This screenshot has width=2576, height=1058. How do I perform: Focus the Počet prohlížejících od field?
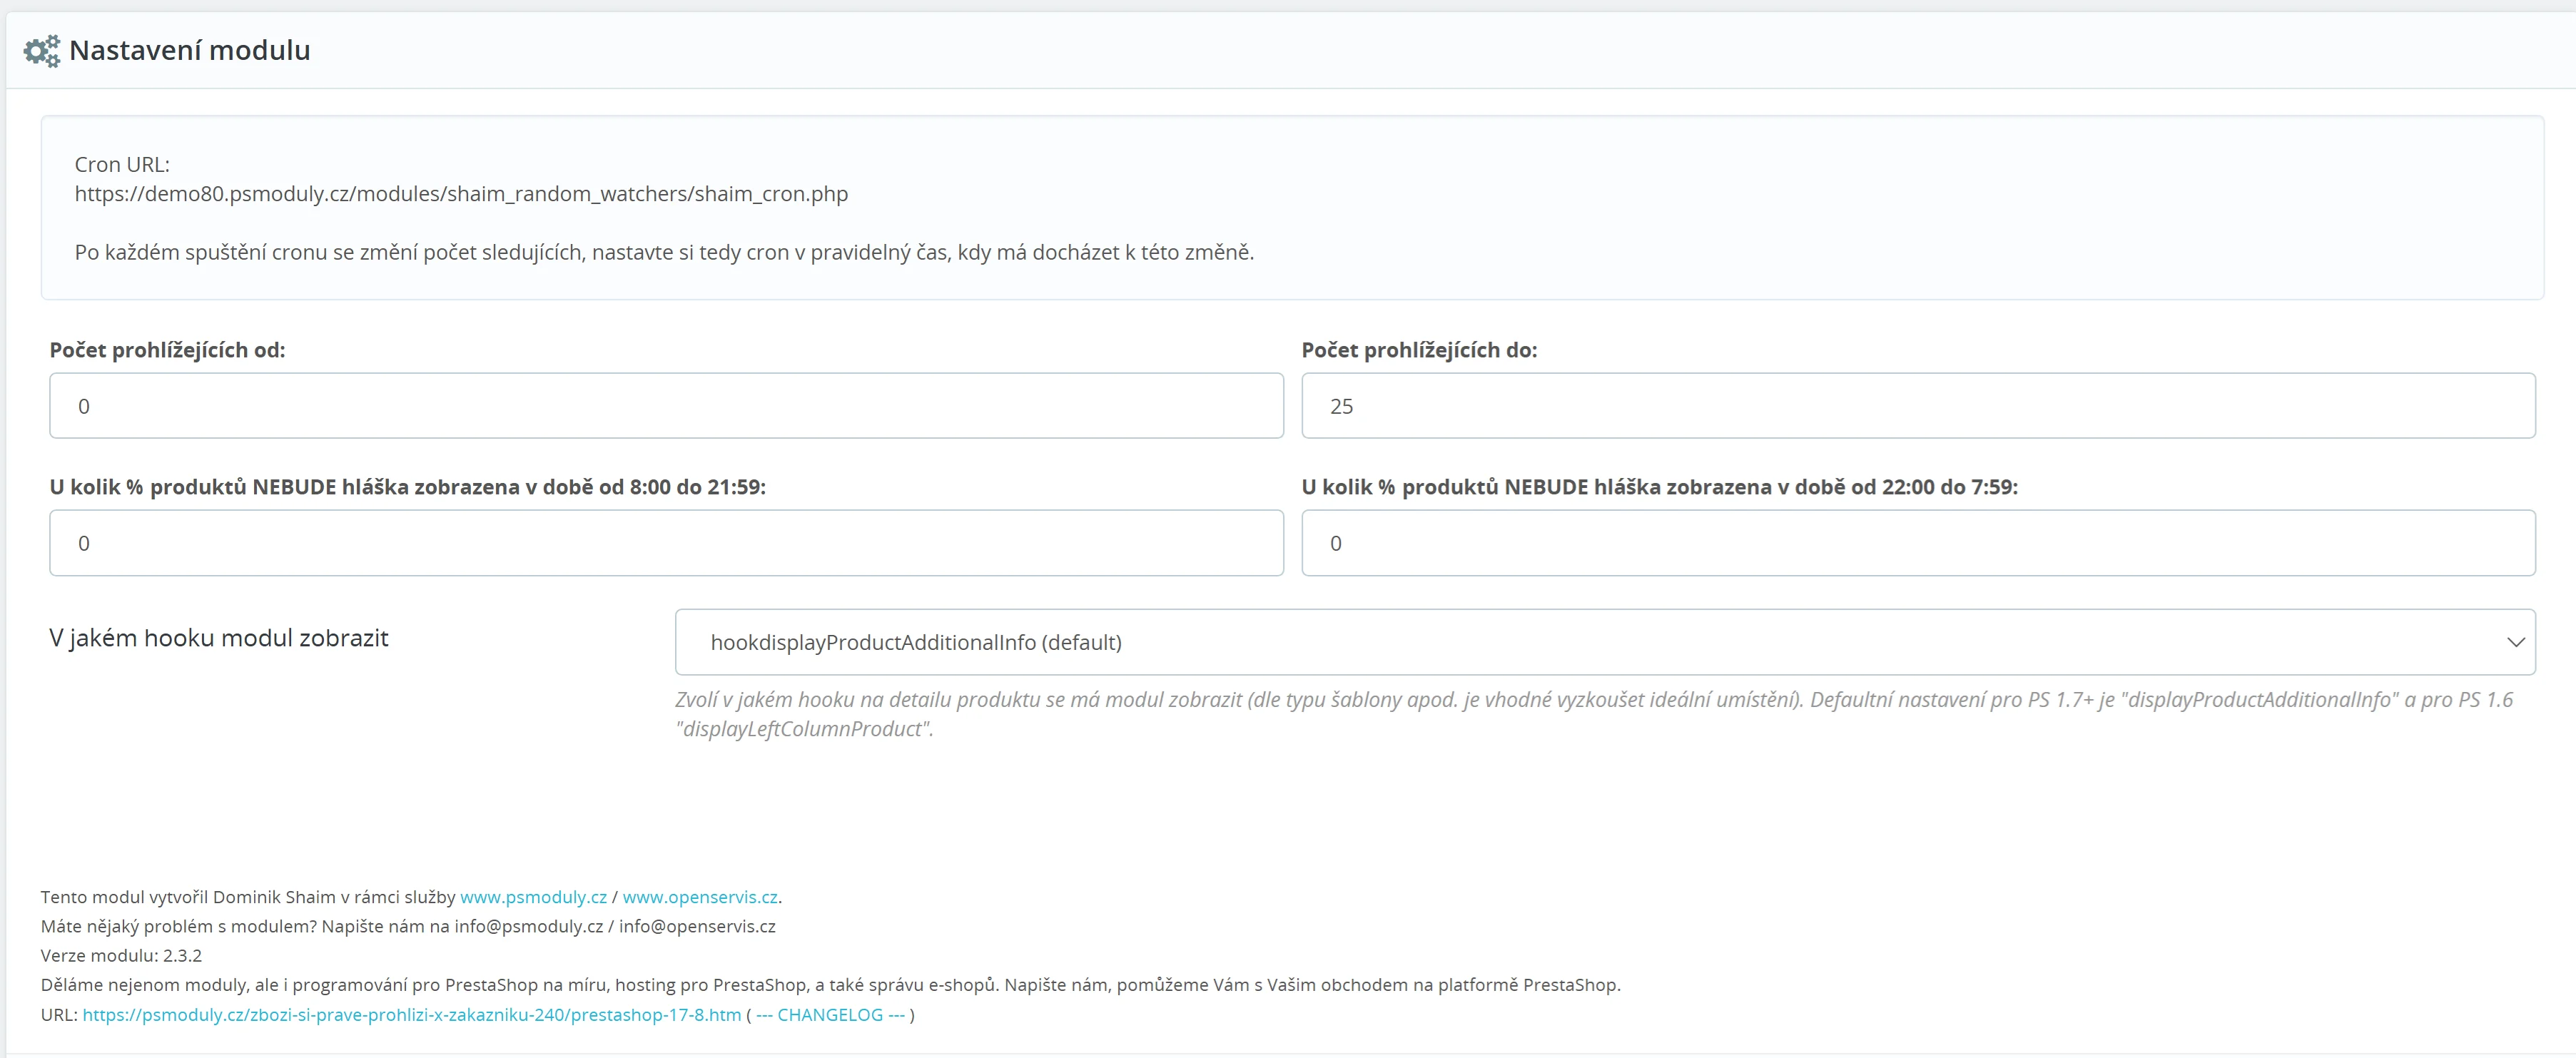(666, 406)
